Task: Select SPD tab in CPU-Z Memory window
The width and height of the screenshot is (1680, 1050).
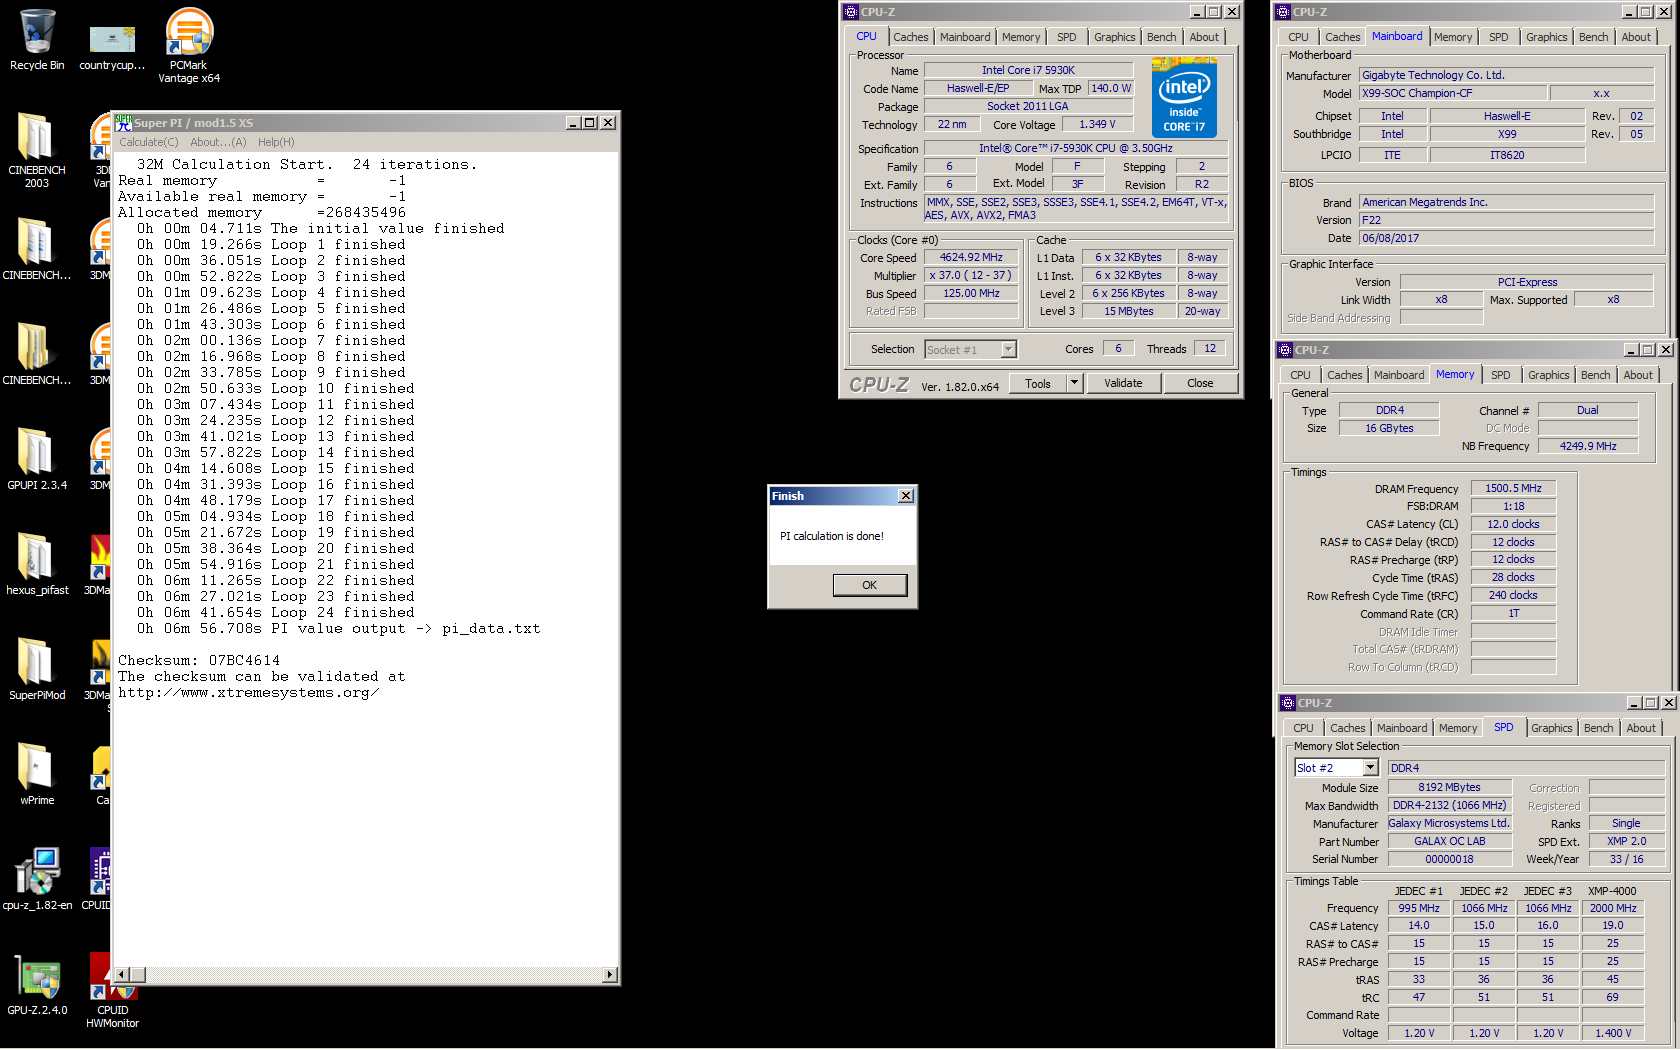Action: [1500, 375]
